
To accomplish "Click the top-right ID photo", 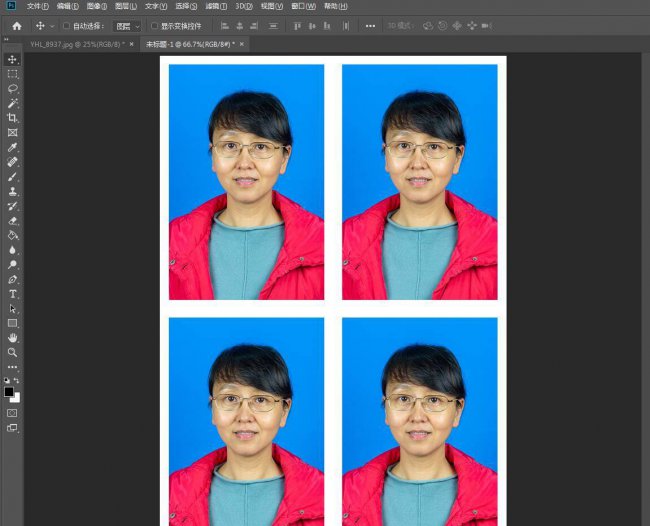I will coord(420,182).
